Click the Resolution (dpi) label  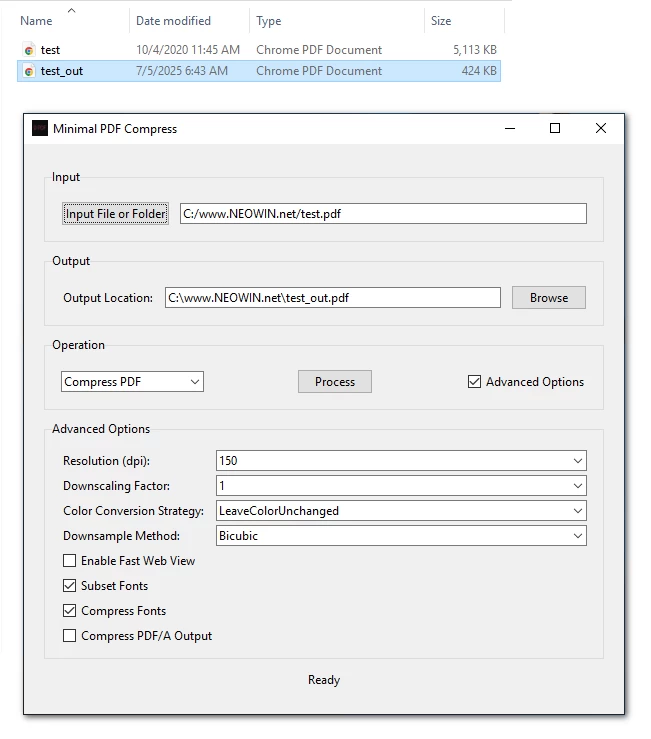click(107, 460)
